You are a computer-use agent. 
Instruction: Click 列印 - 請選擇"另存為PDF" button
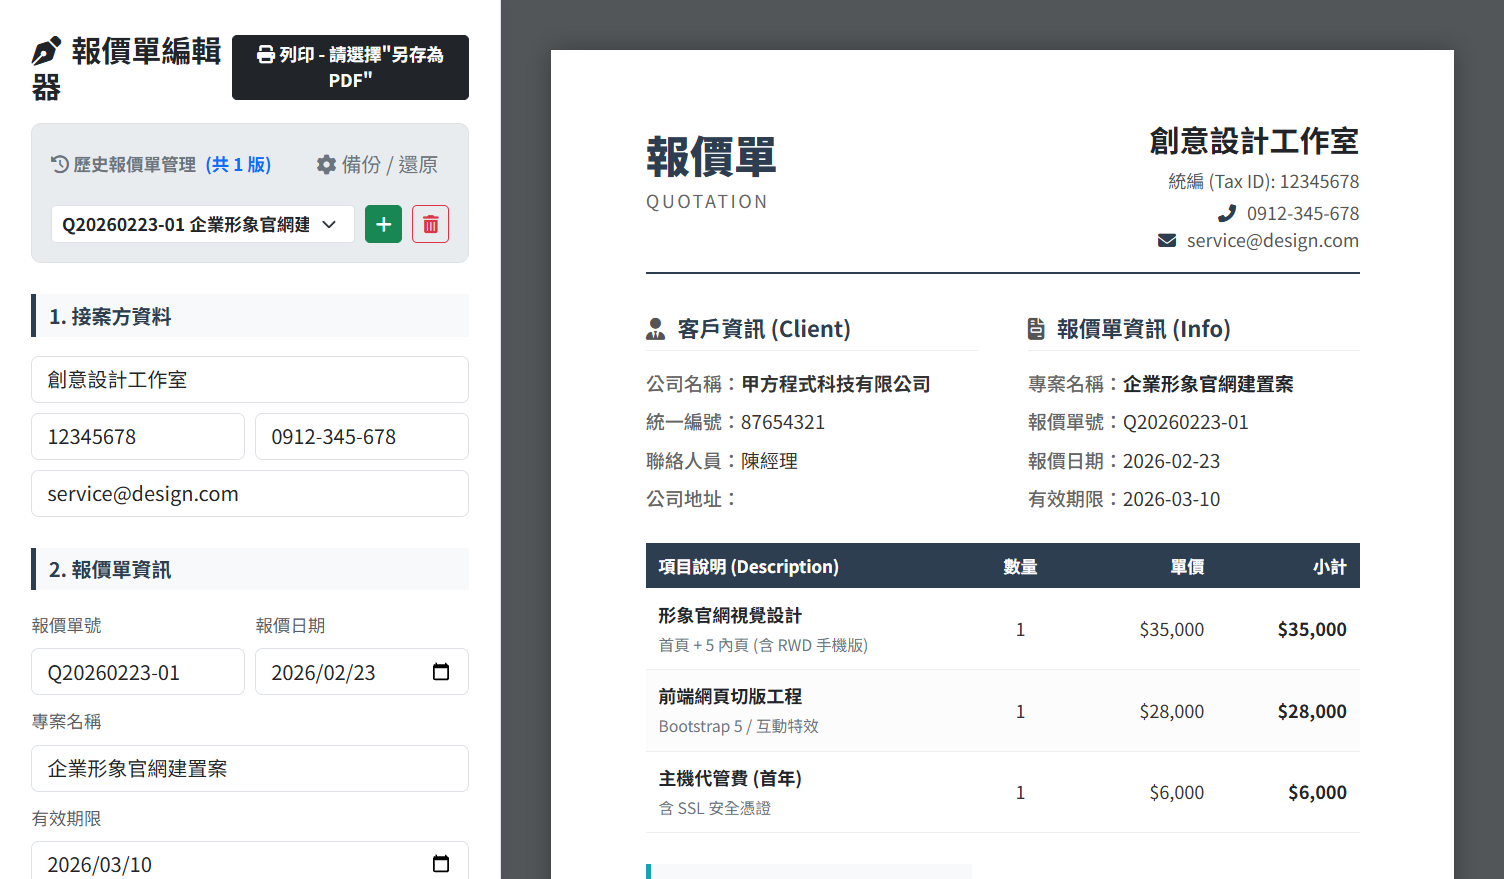[x=350, y=67]
